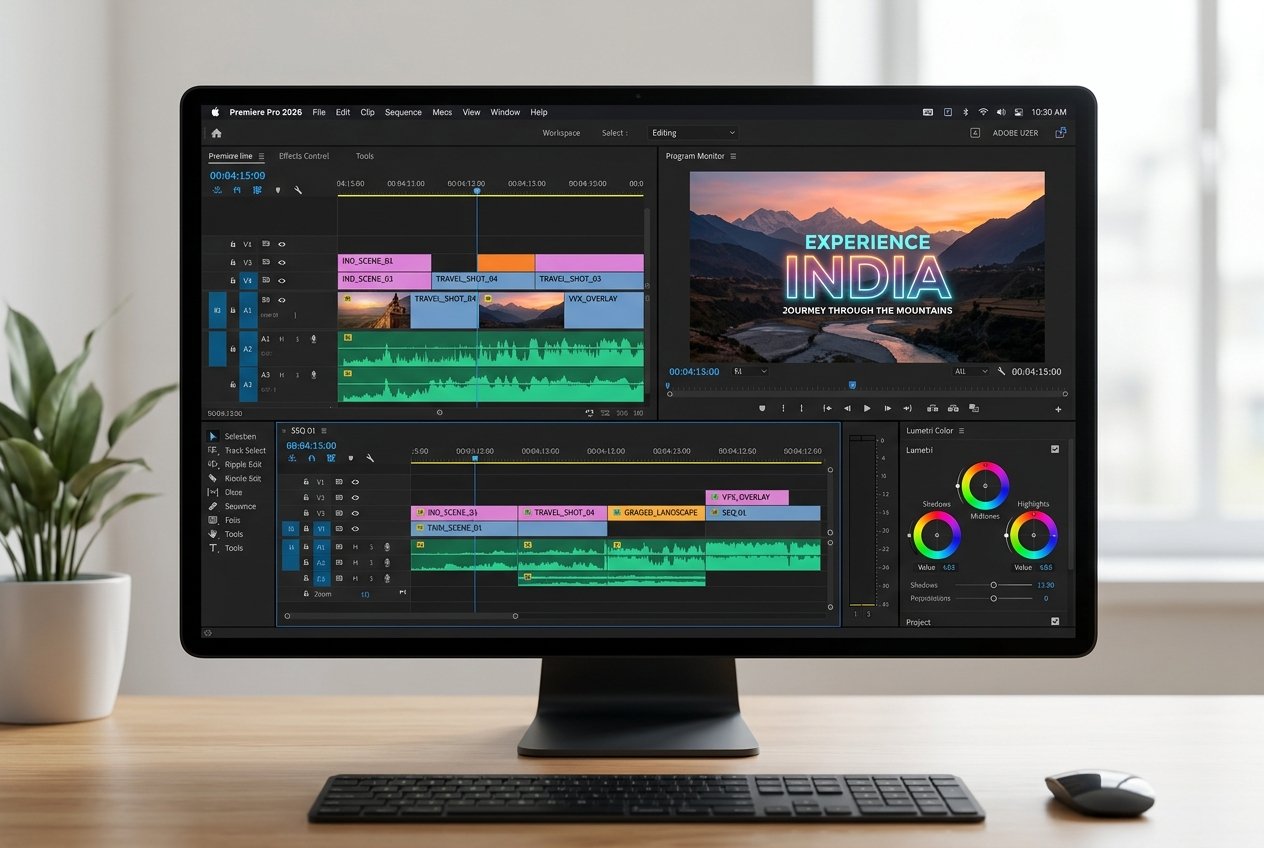
Task: Pick the Oloce slip tool
Action: (213, 492)
